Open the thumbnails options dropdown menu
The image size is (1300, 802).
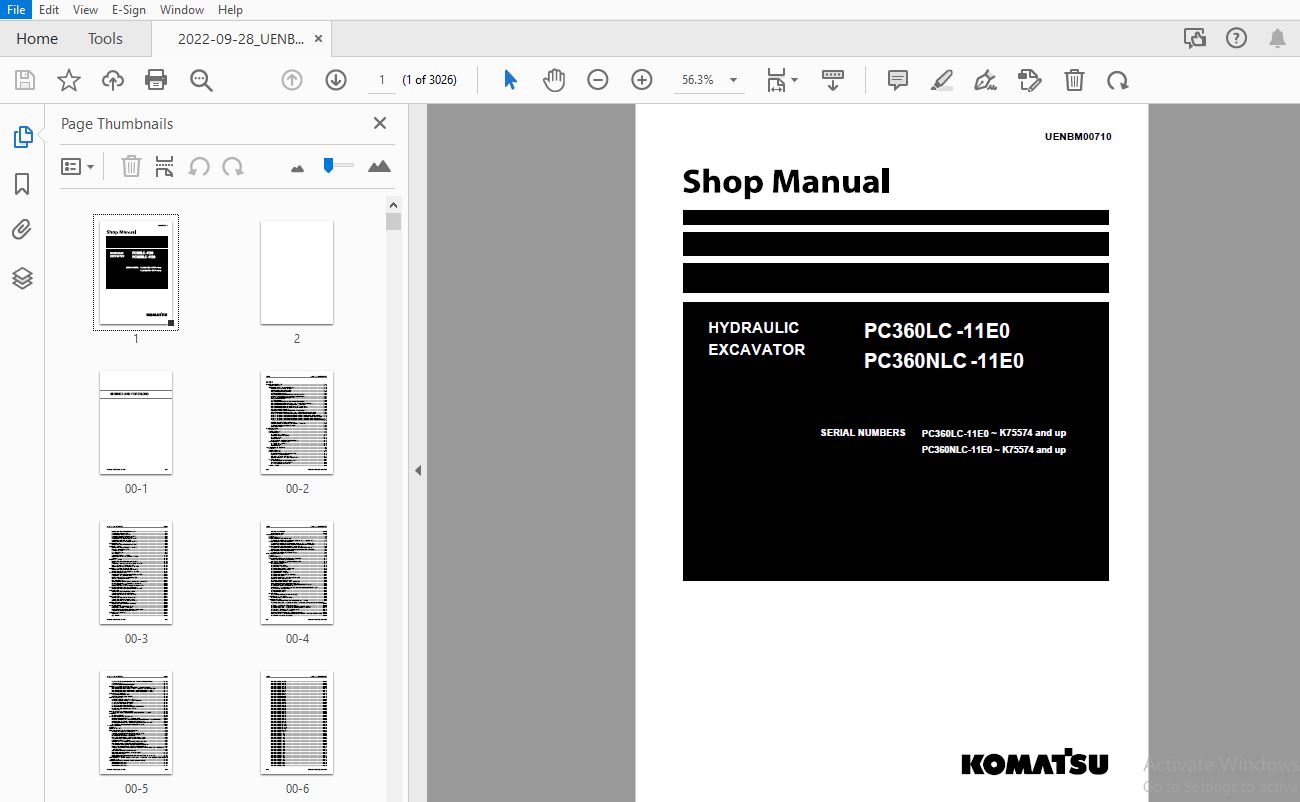(78, 166)
